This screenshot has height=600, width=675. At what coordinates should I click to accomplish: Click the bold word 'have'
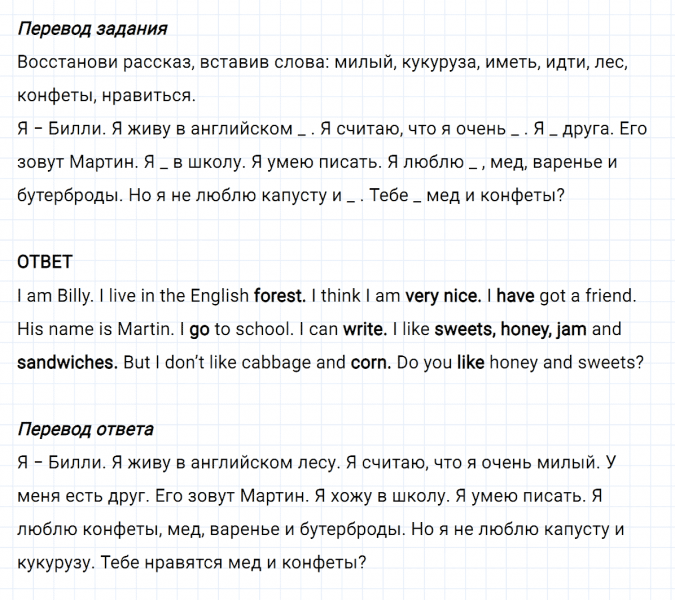coord(515,296)
